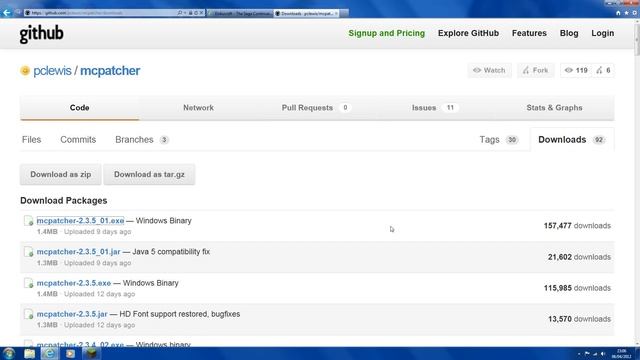Screen dimensions: 640x360
Task: Click the Watch button
Action: click(x=489, y=71)
